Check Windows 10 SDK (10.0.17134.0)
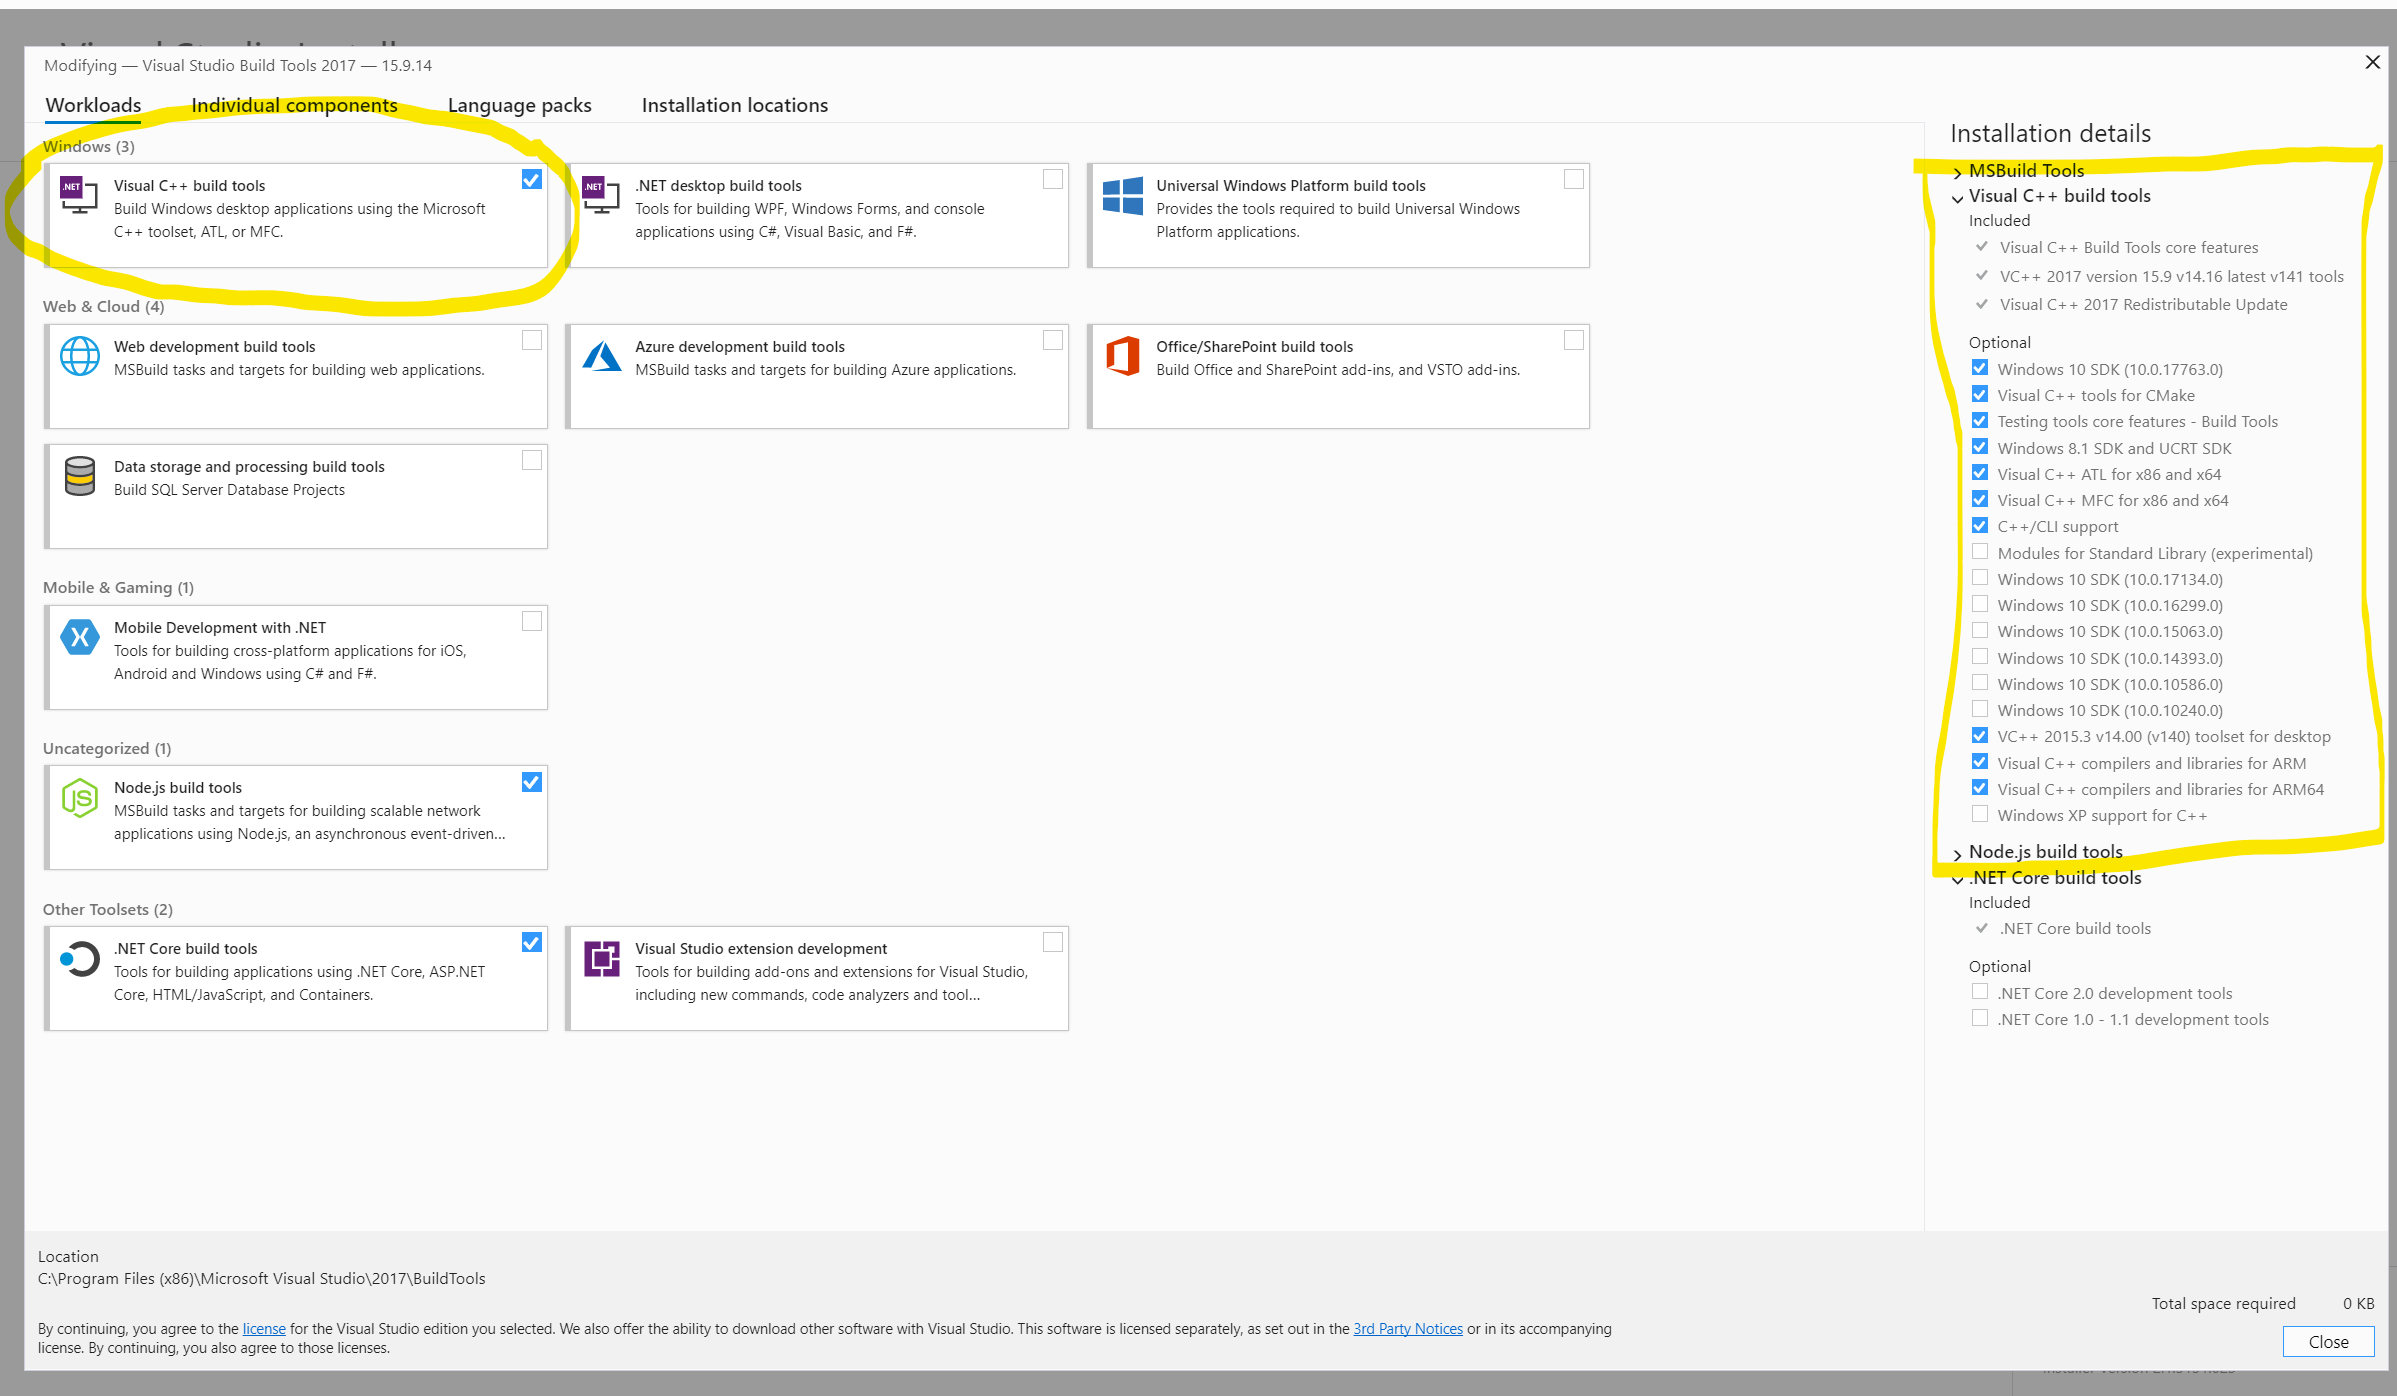 (1980, 578)
